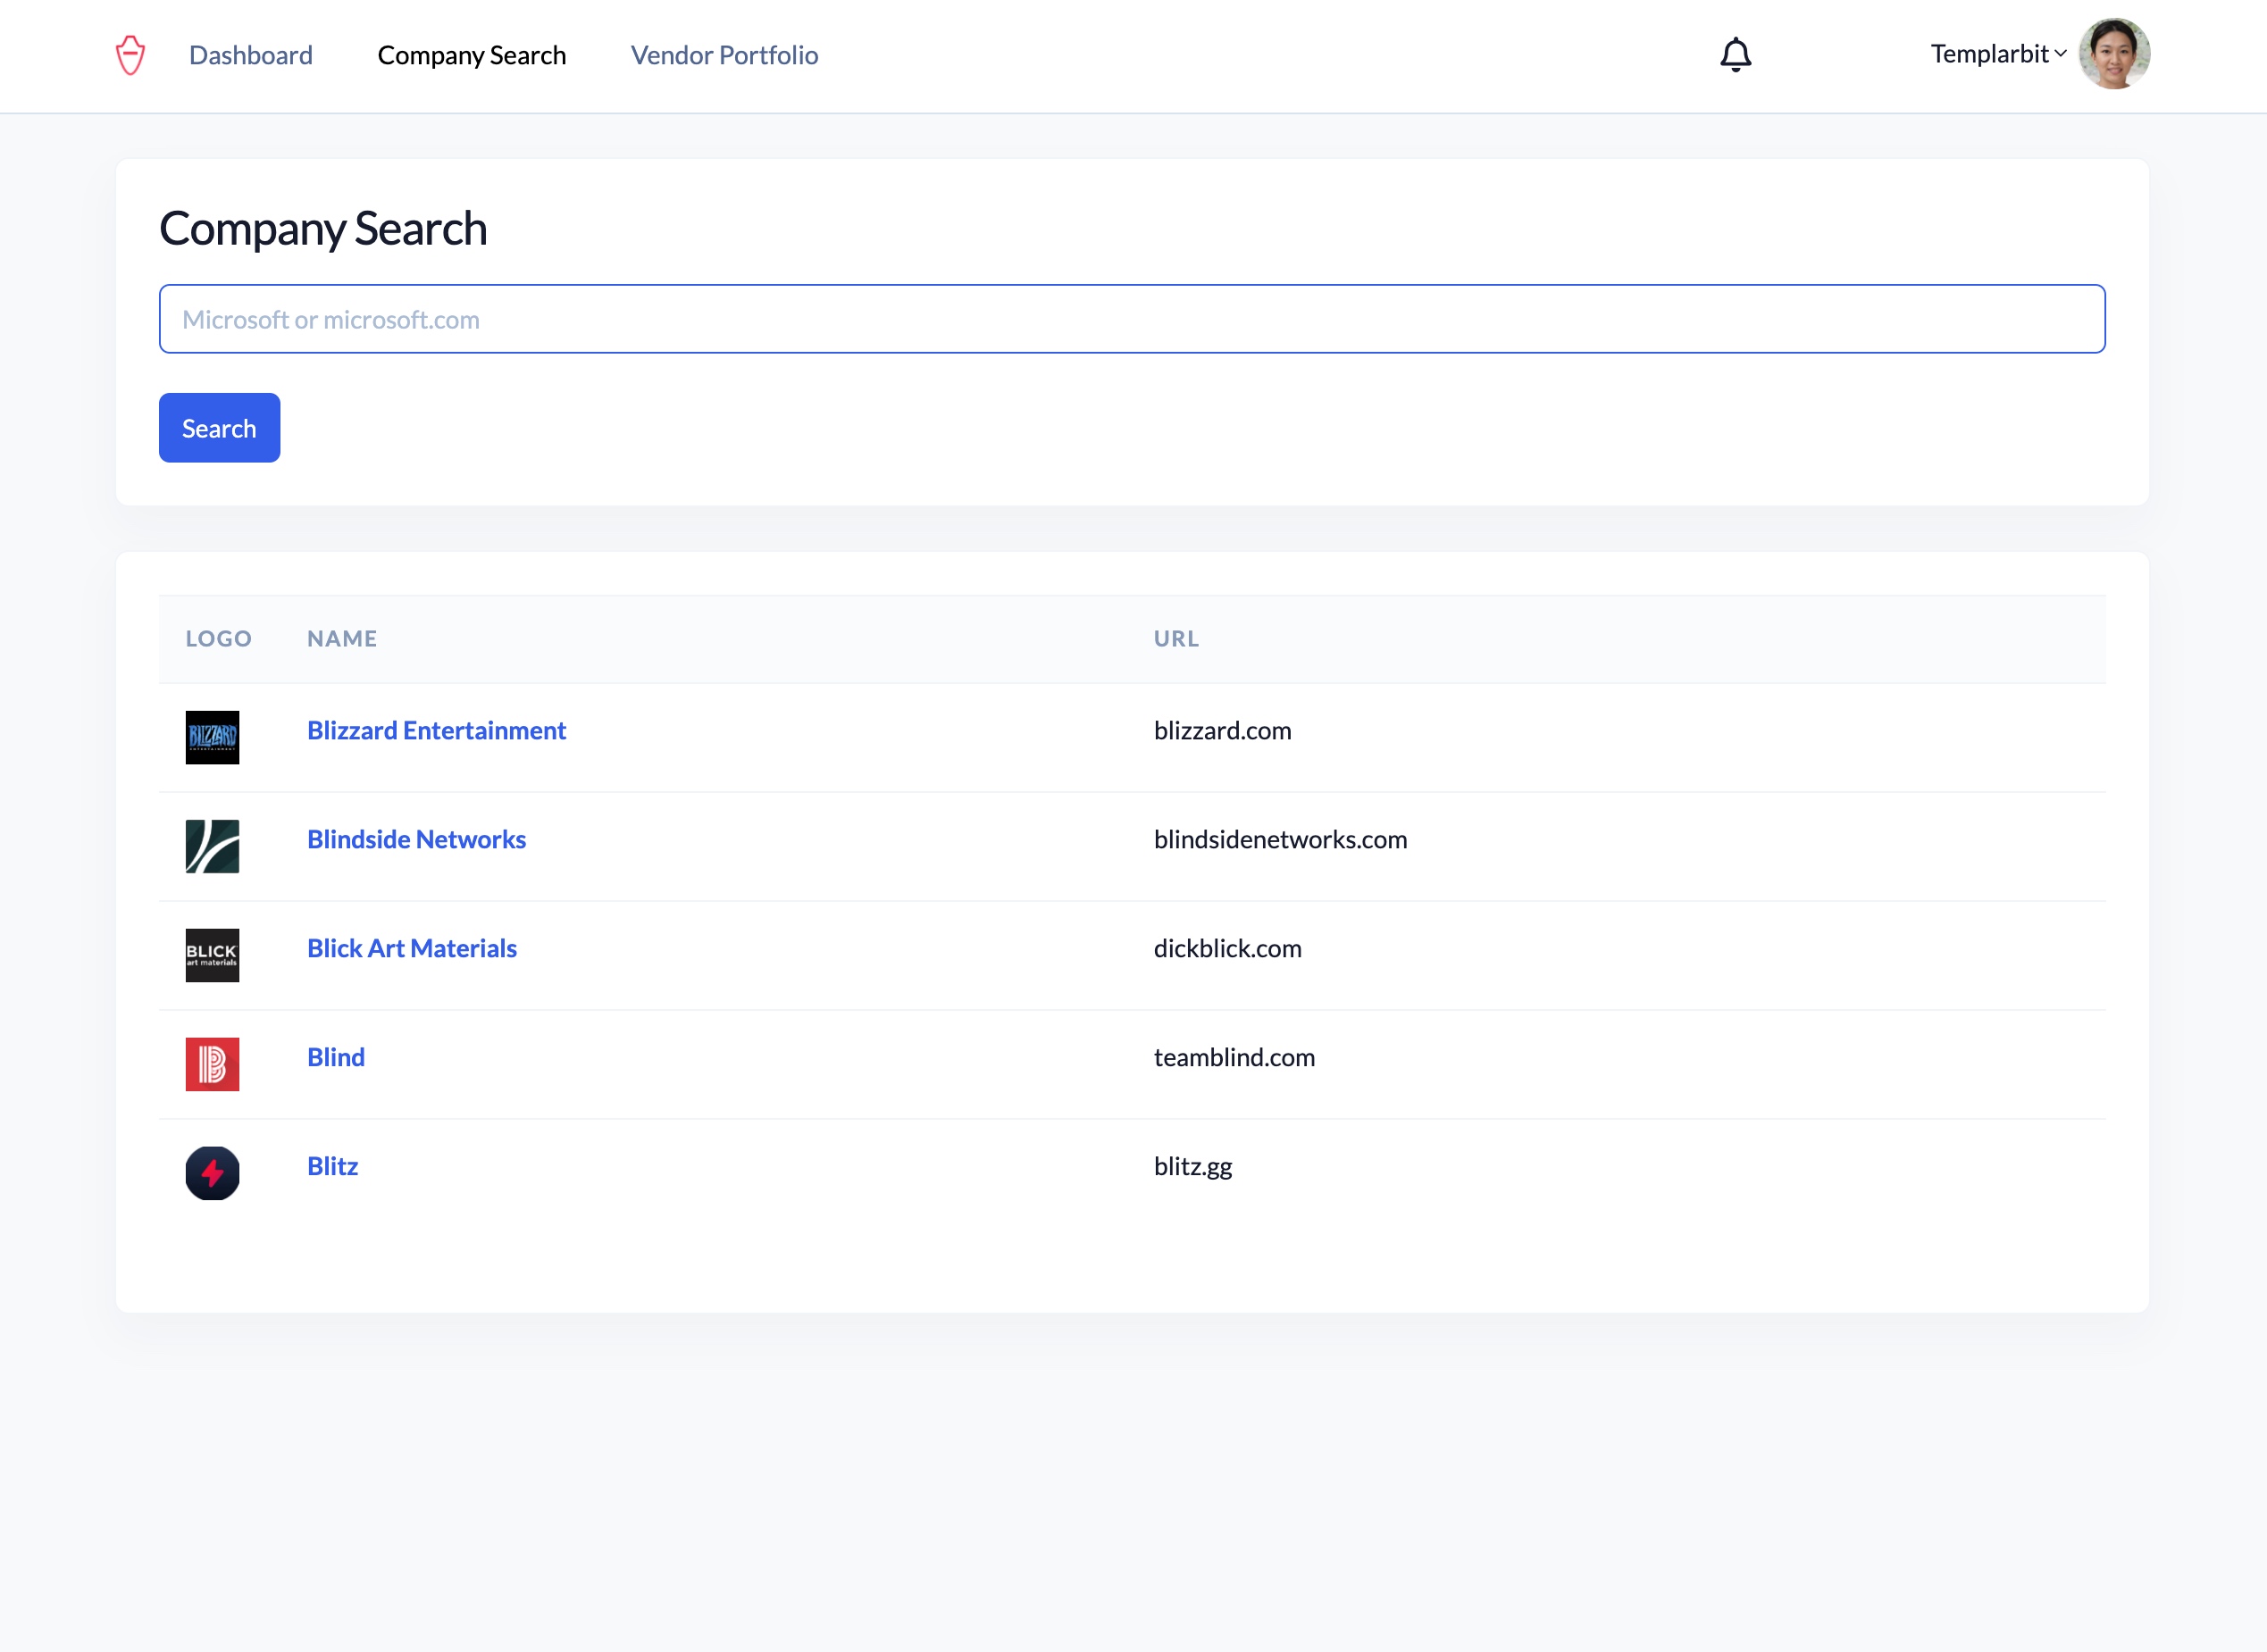This screenshot has height=1652, width=2267.
Task: Open the Vendor Portfolio page
Action: [x=724, y=55]
